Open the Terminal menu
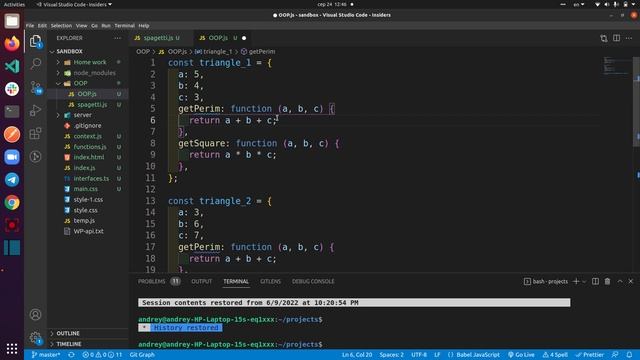 [x=124, y=25]
